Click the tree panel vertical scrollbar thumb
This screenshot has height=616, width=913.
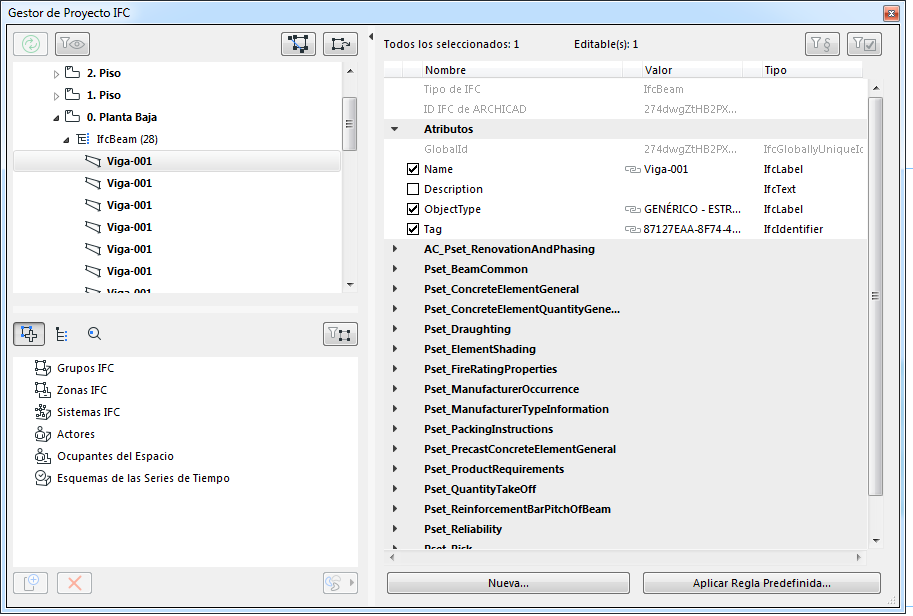pos(349,124)
